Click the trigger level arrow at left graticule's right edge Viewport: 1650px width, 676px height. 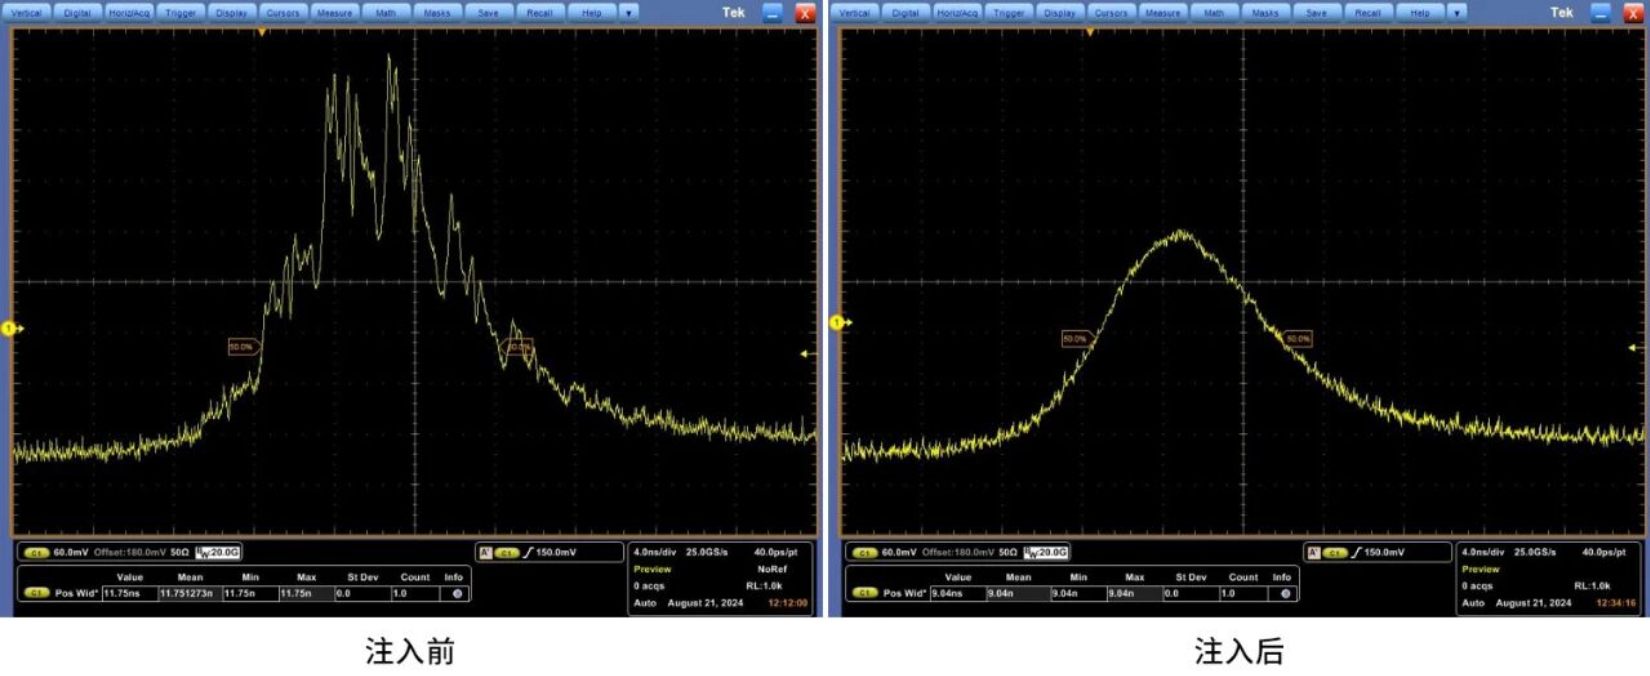pos(806,354)
